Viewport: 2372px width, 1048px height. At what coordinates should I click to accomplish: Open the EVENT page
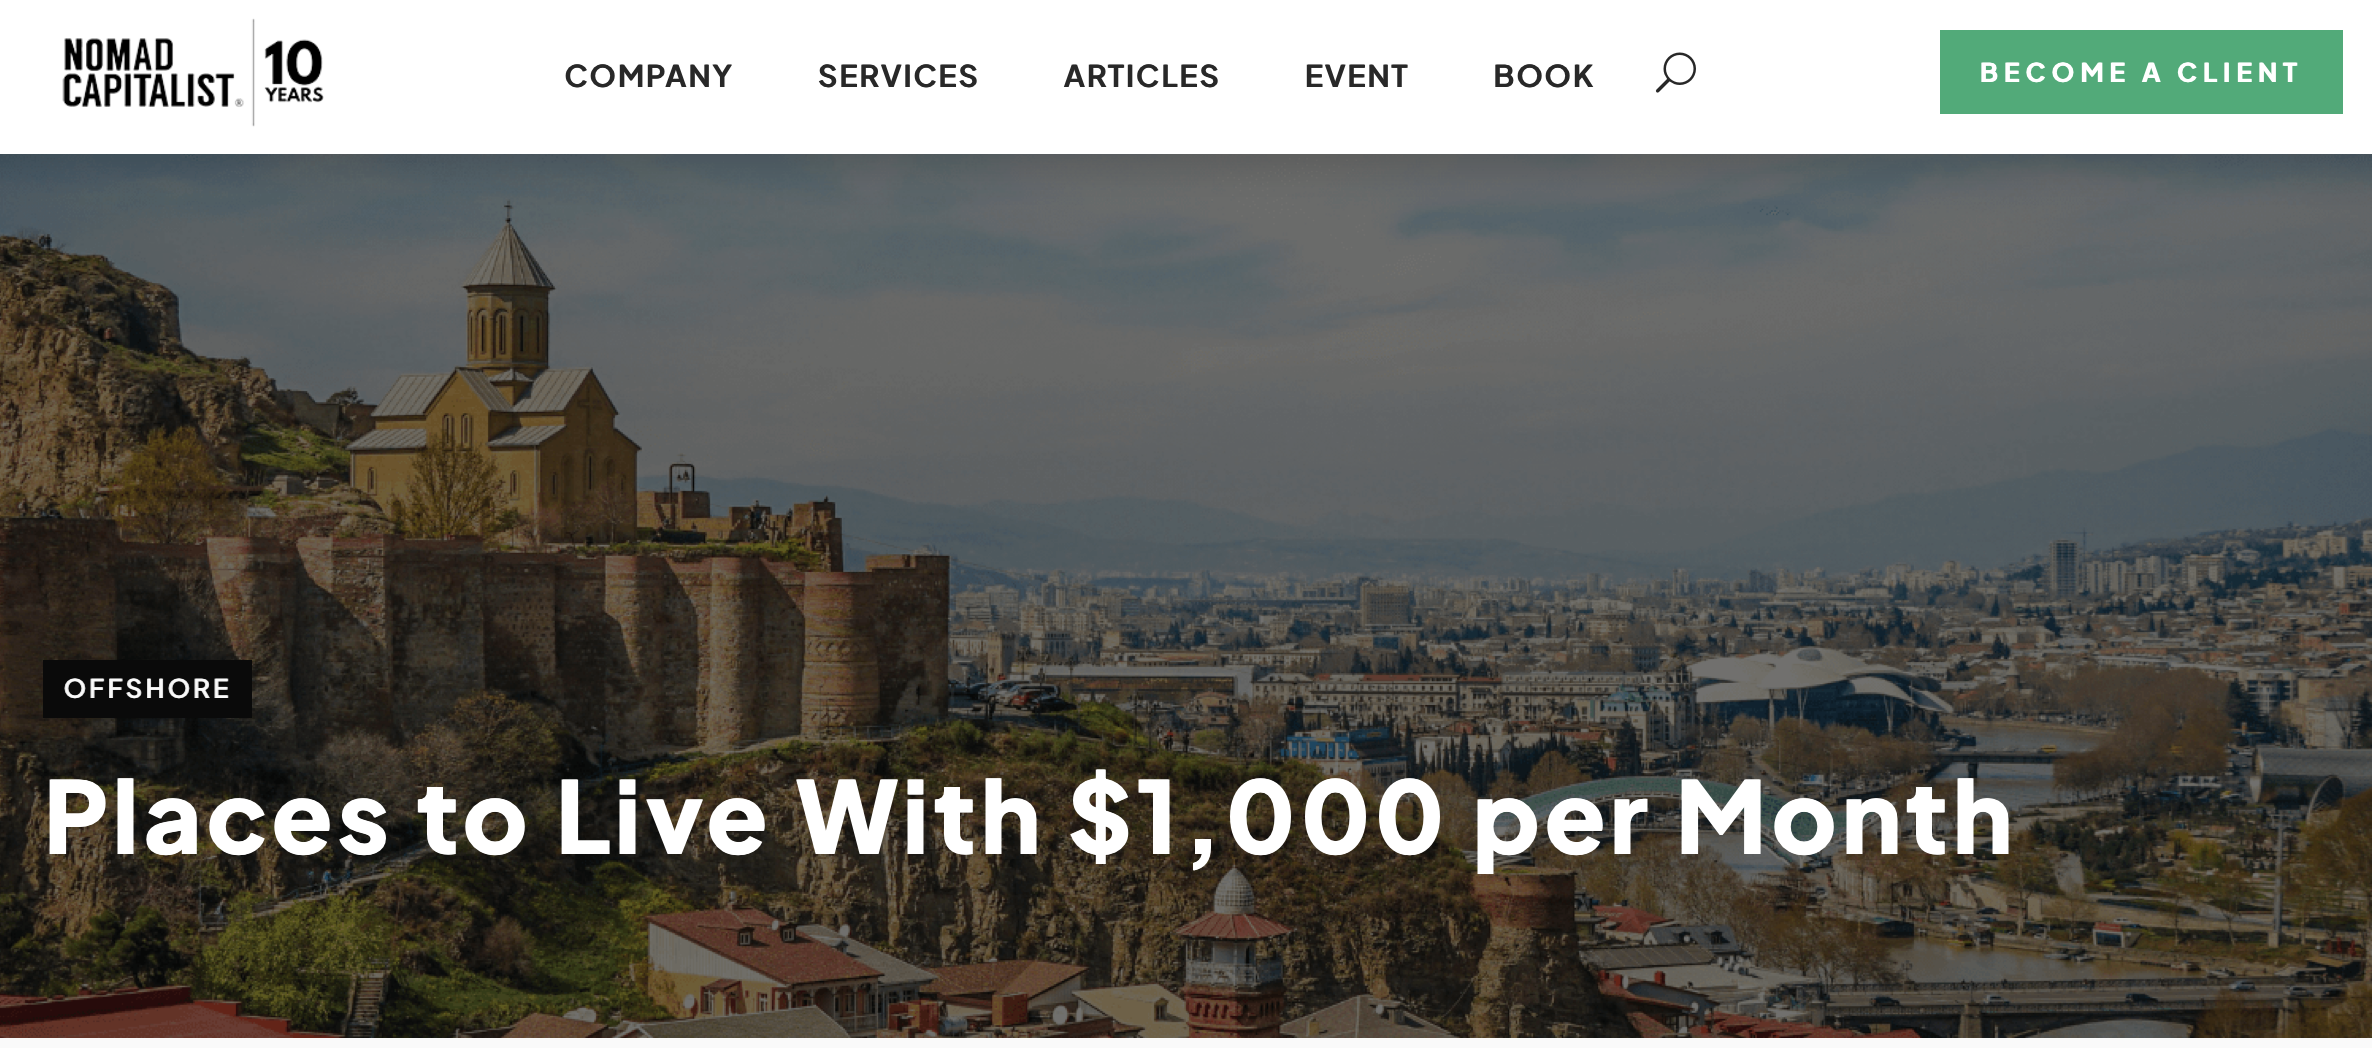tap(1356, 76)
